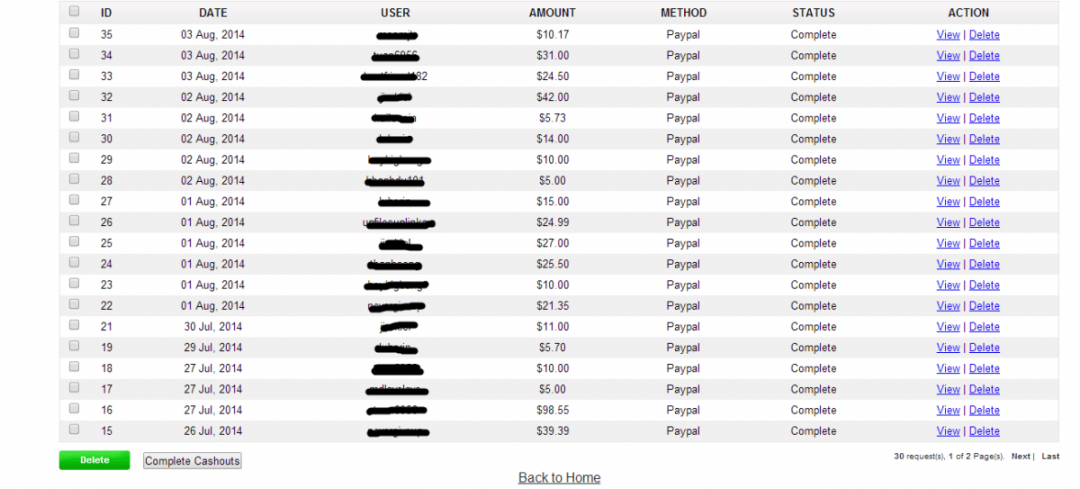Delete the request with ID 34
Image resolution: width=1080 pixels, height=489 pixels.
[x=984, y=56]
